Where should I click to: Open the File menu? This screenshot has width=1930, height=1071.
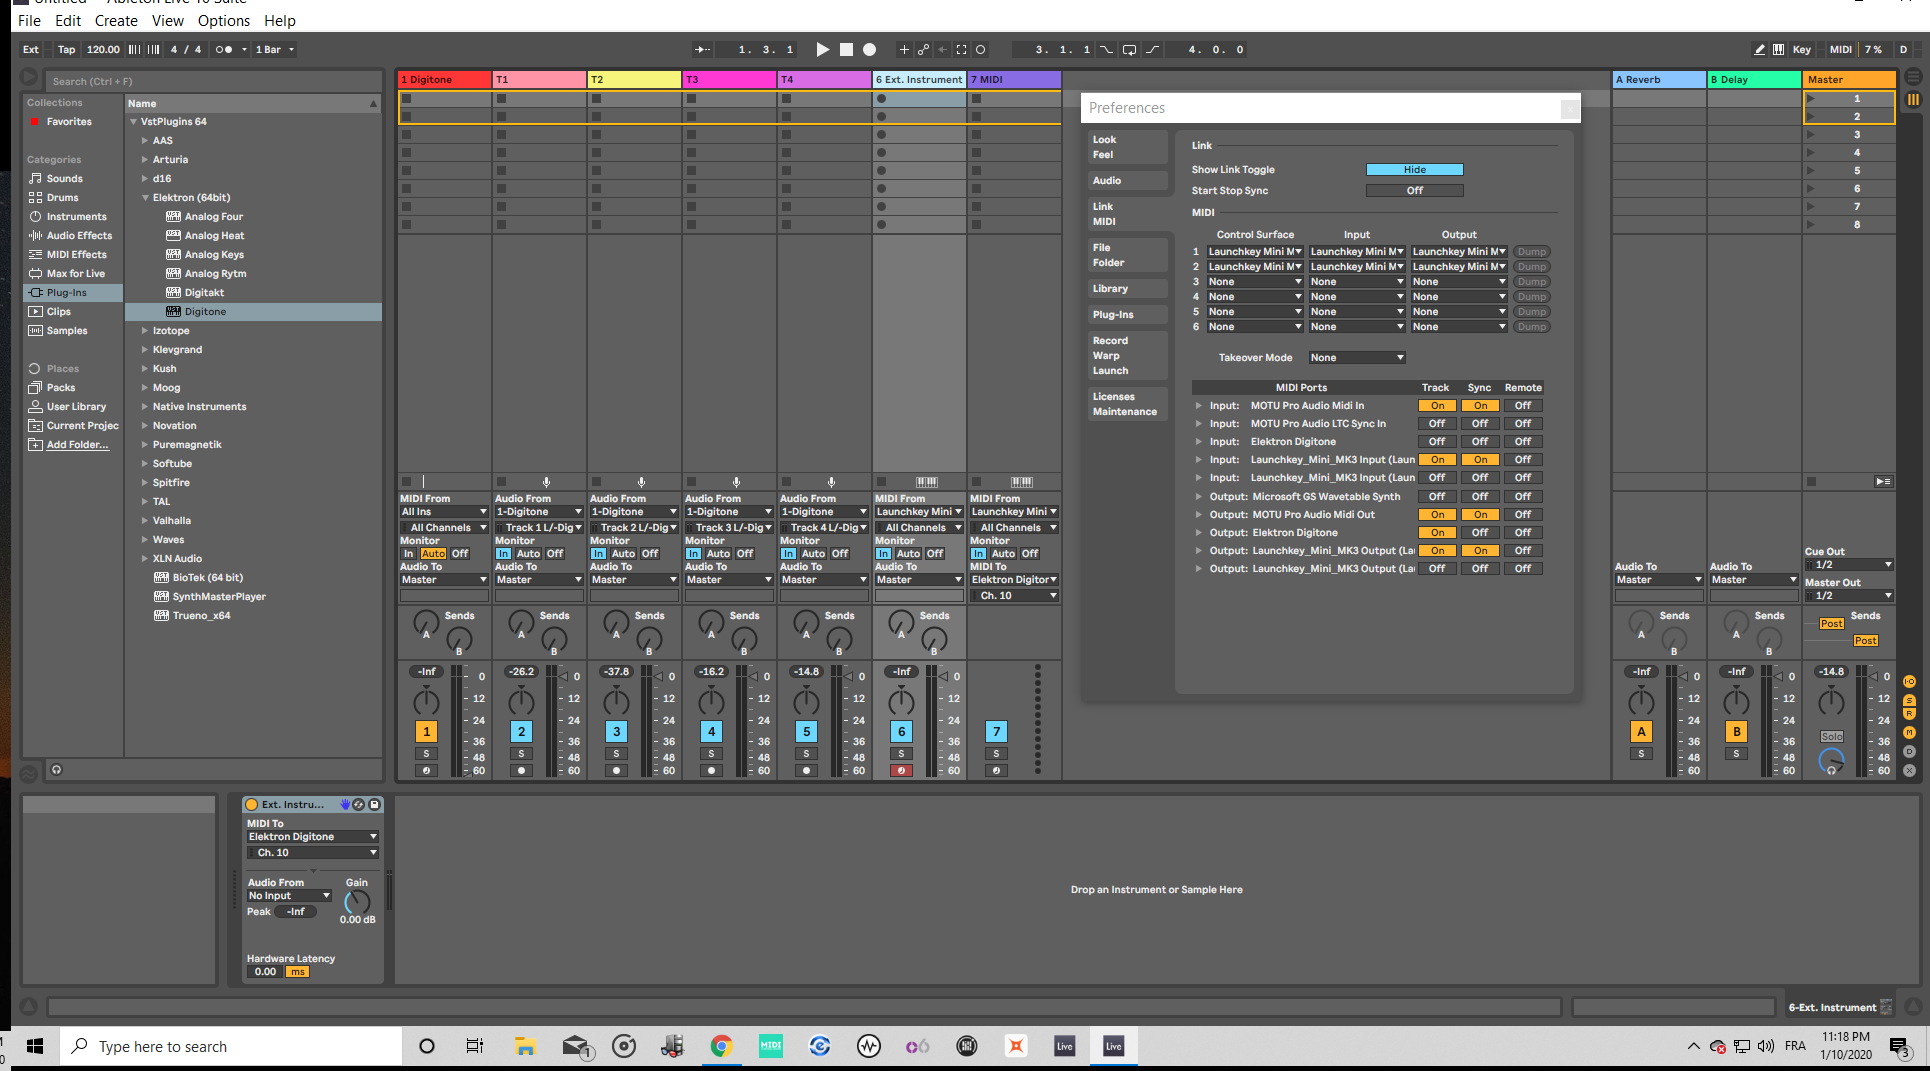tap(29, 20)
